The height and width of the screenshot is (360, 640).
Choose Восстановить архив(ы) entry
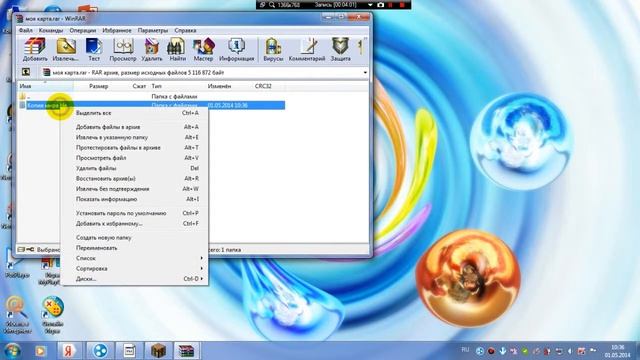click(x=135, y=179)
